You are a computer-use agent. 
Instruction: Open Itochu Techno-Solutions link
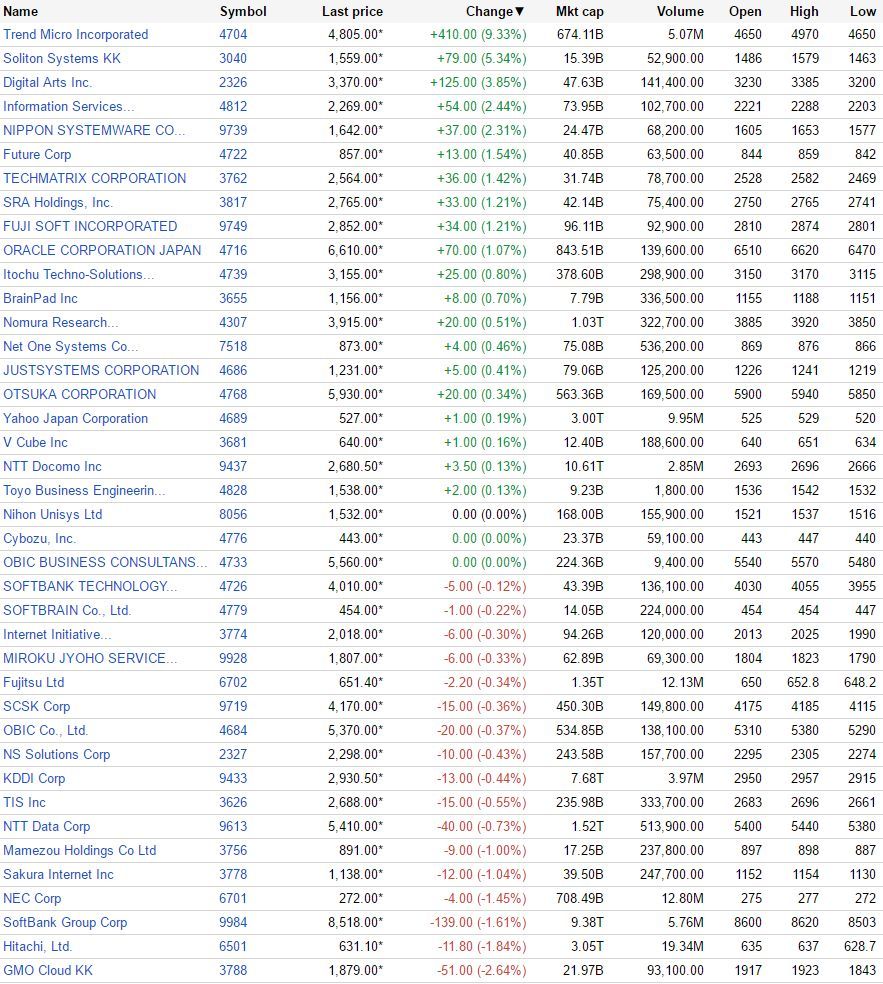coord(78,274)
